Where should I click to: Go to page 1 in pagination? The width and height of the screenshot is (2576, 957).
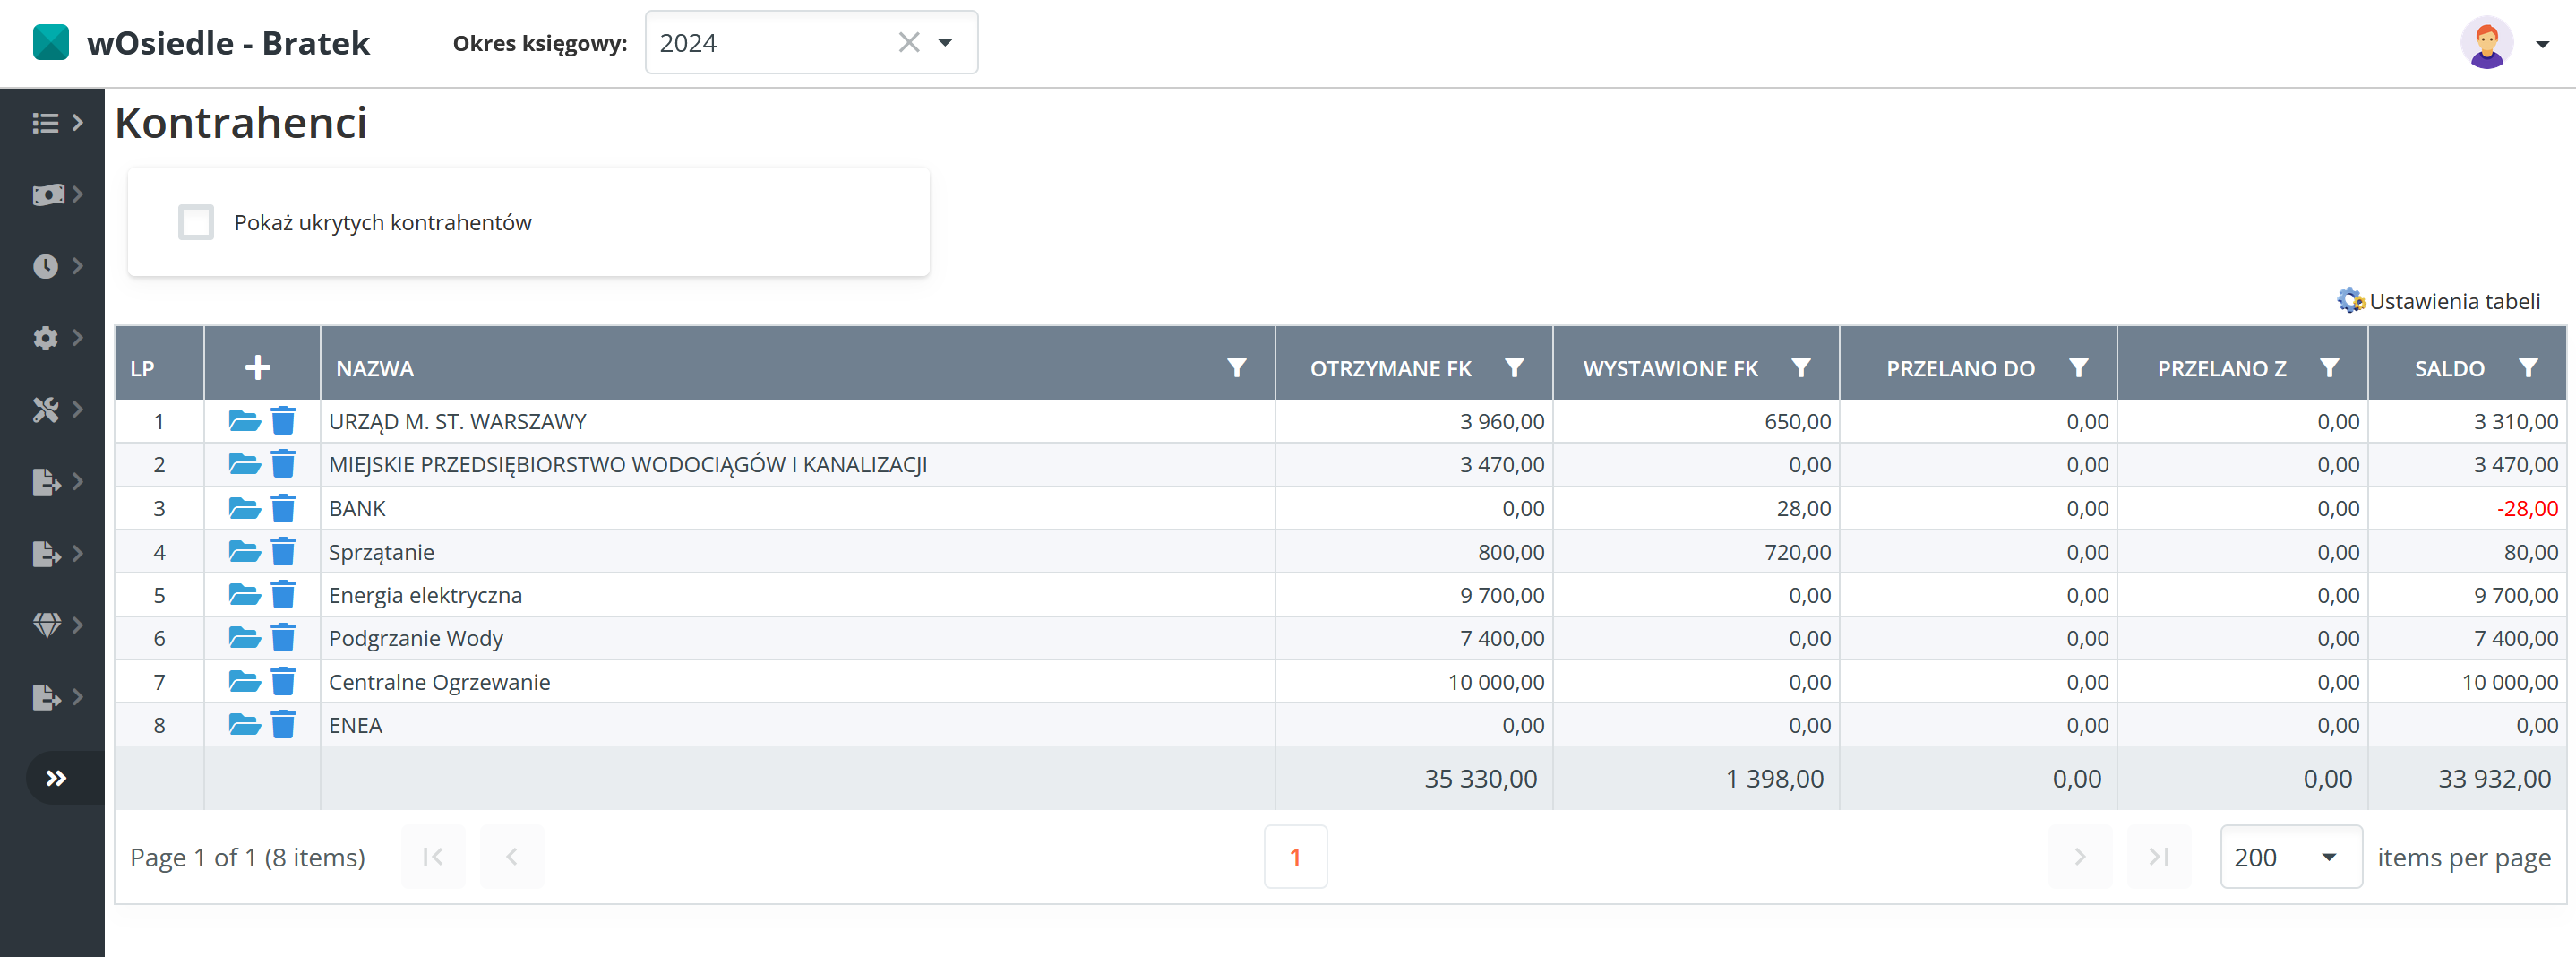coord(1295,857)
